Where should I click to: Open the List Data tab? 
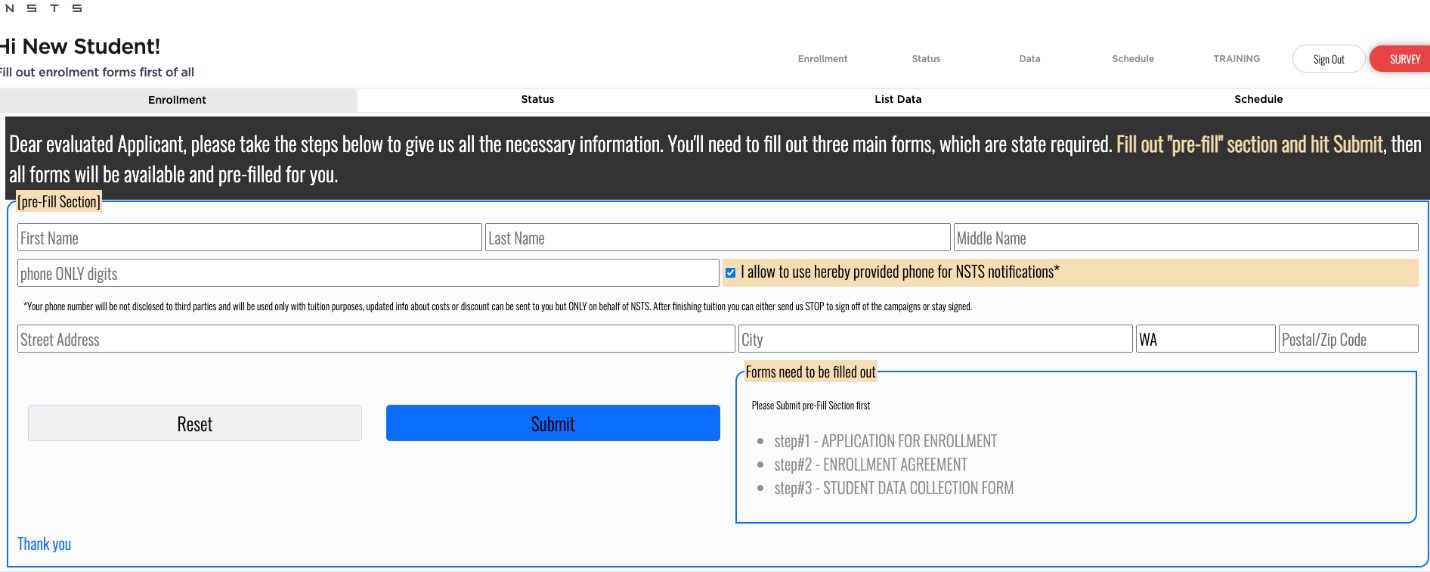tap(897, 100)
